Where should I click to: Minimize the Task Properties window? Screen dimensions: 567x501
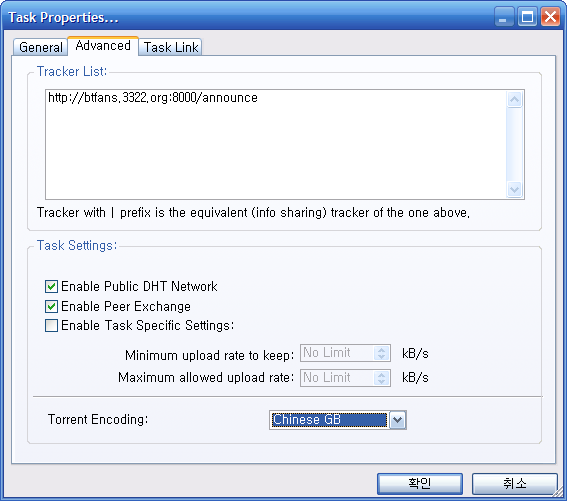tap(504, 17)
